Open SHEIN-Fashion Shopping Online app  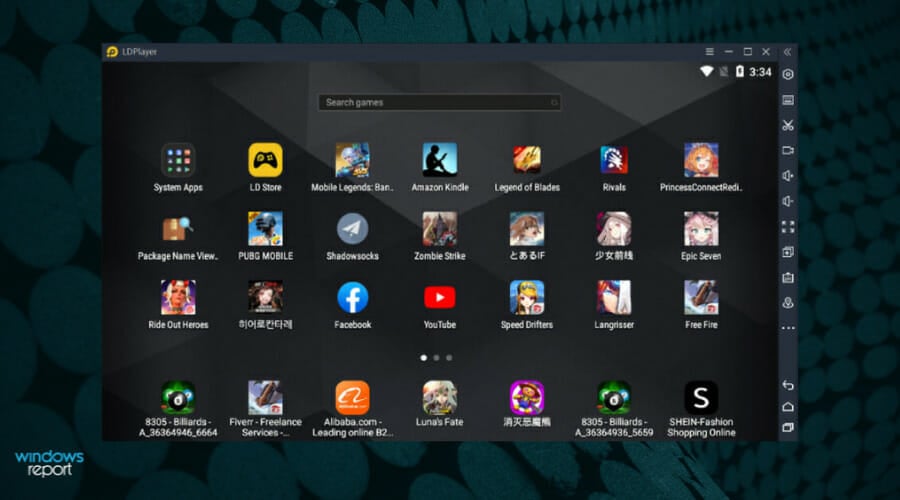coord(701,398)
